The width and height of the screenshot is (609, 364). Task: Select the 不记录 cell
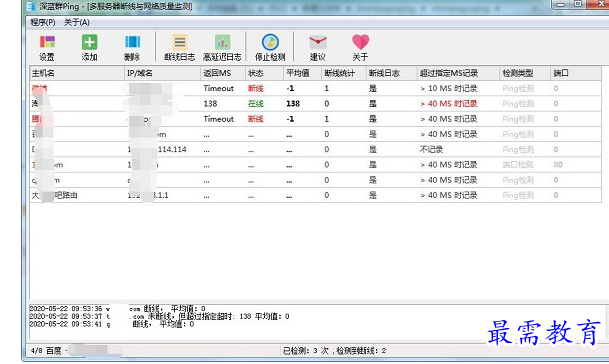tap(432, 150)
